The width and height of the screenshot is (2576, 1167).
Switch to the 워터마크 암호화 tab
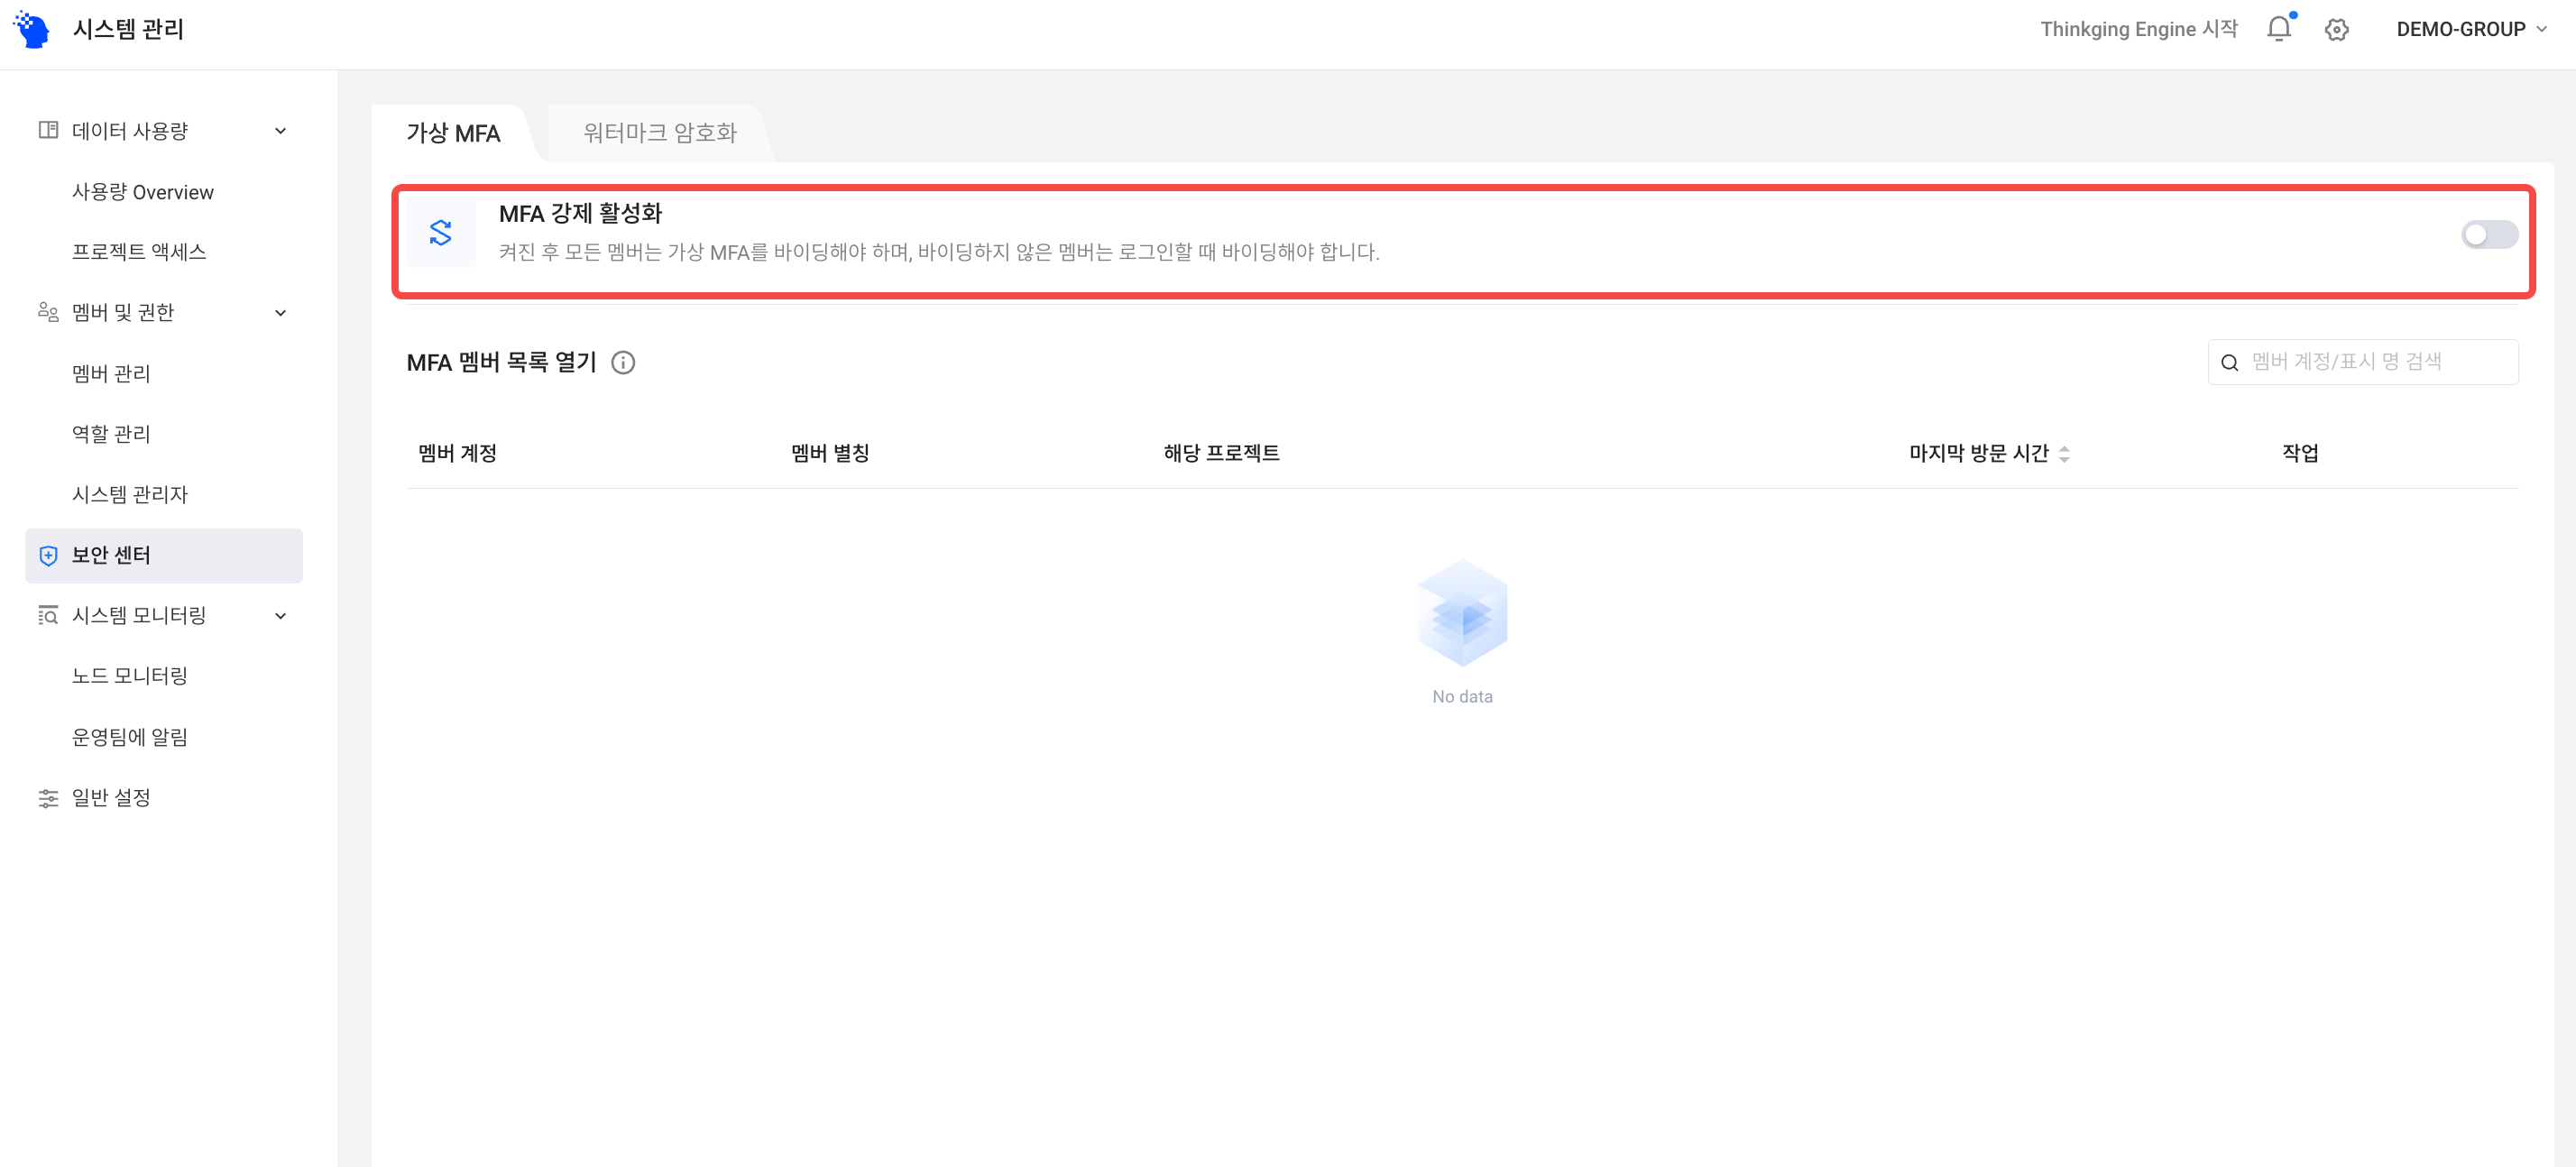pos(660,133)
